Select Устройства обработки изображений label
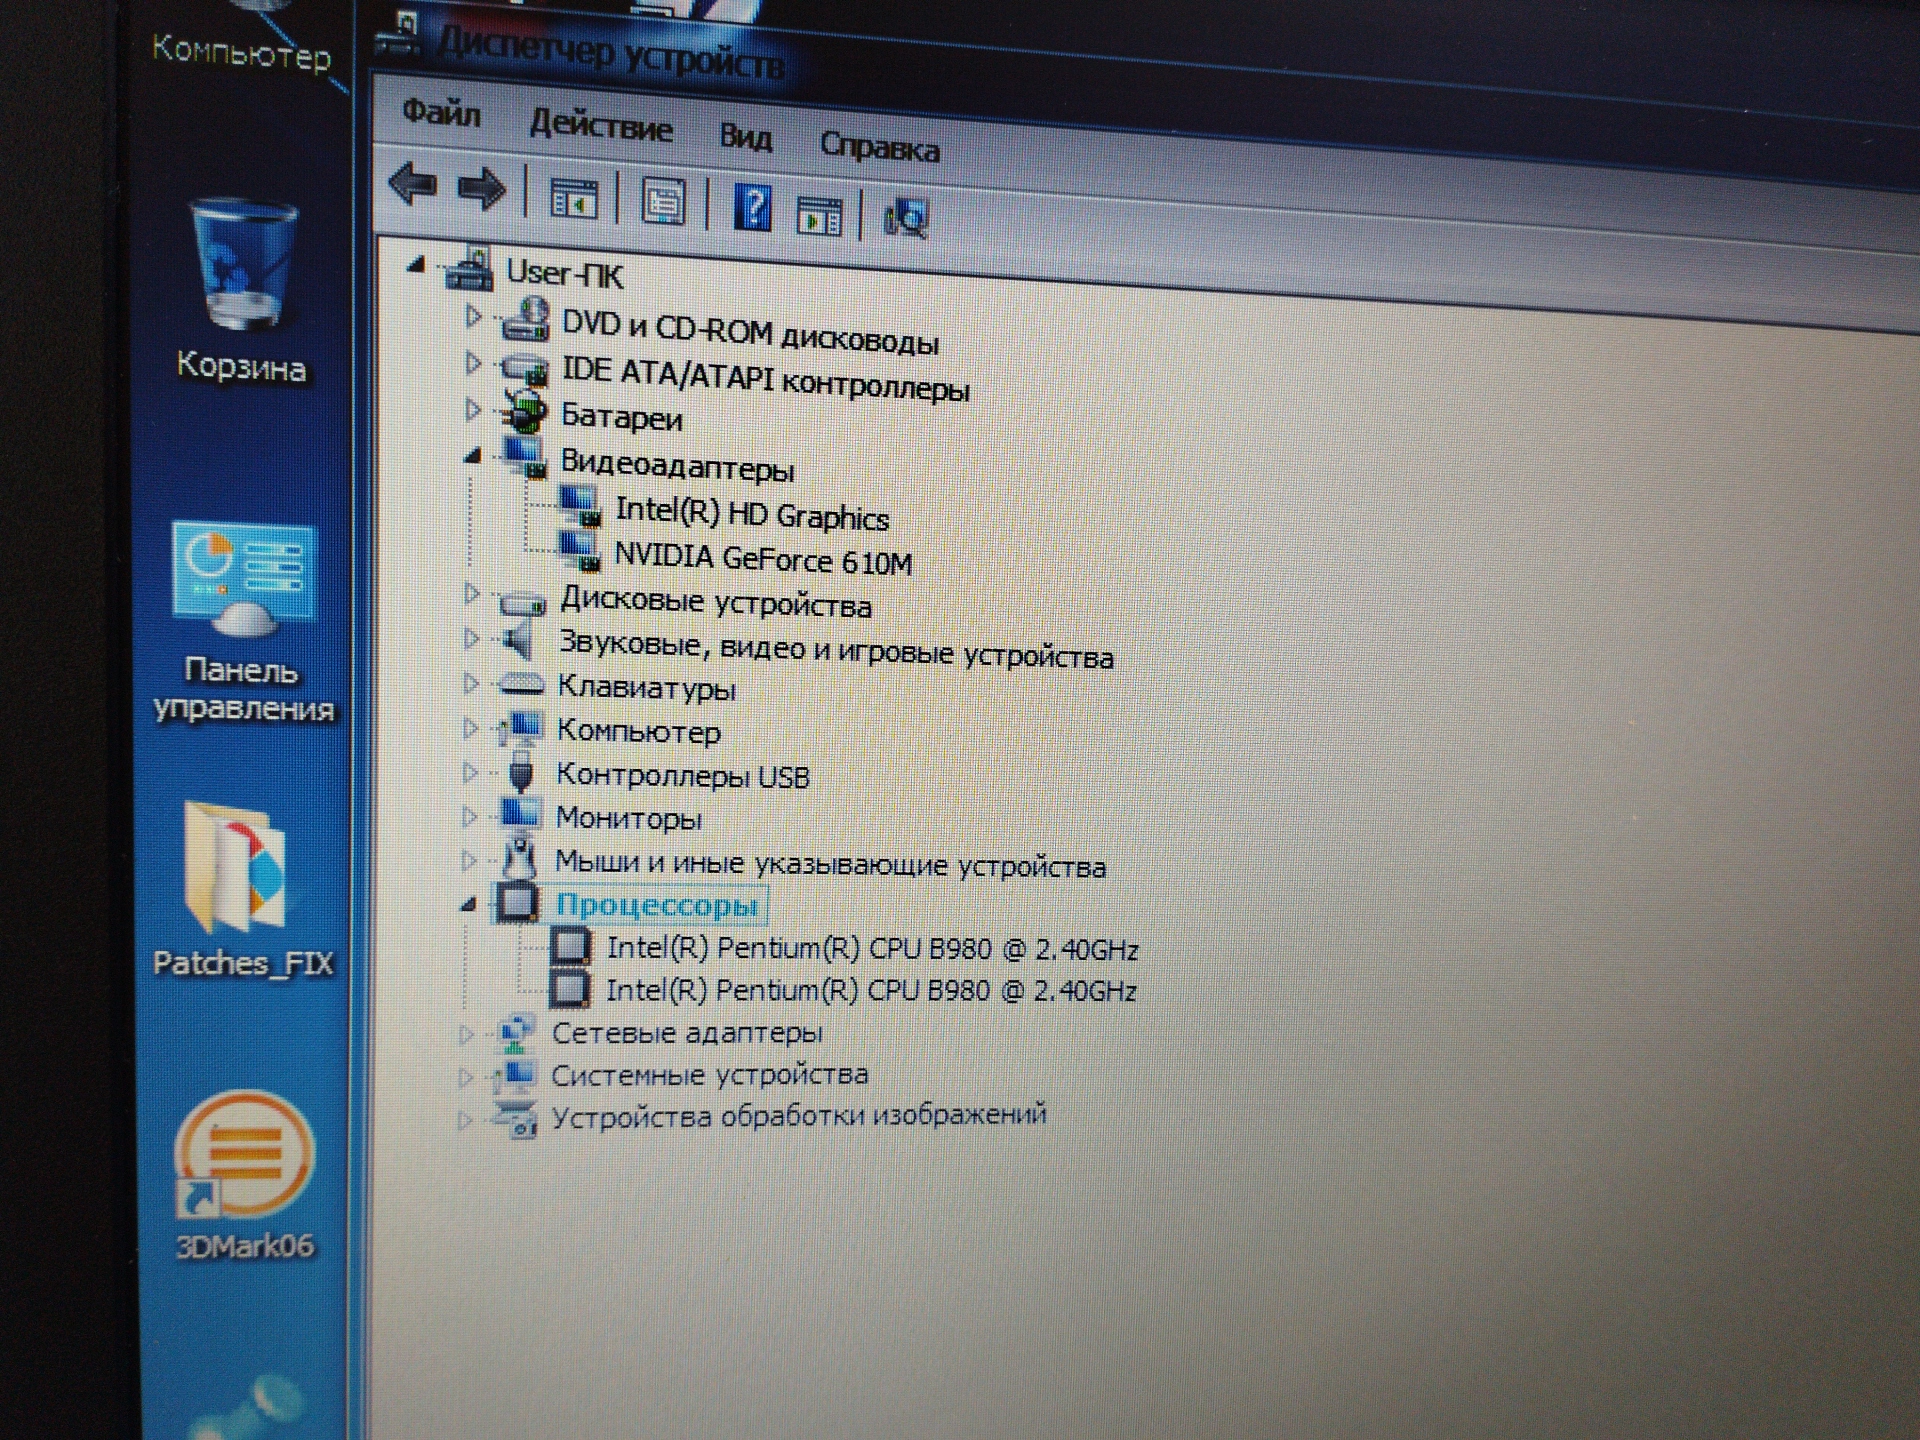Viewport: 1920px width, 1440px height. 798,1115
